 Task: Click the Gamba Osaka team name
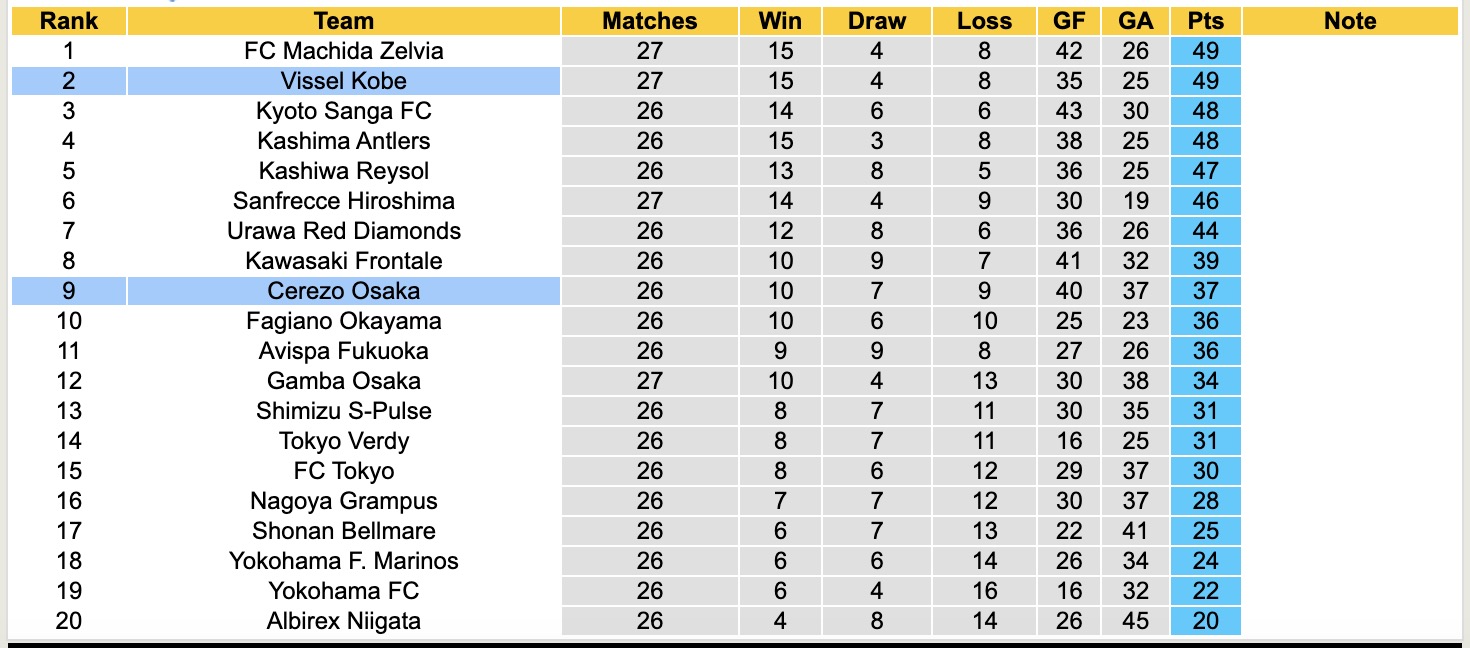pos(343,381)
